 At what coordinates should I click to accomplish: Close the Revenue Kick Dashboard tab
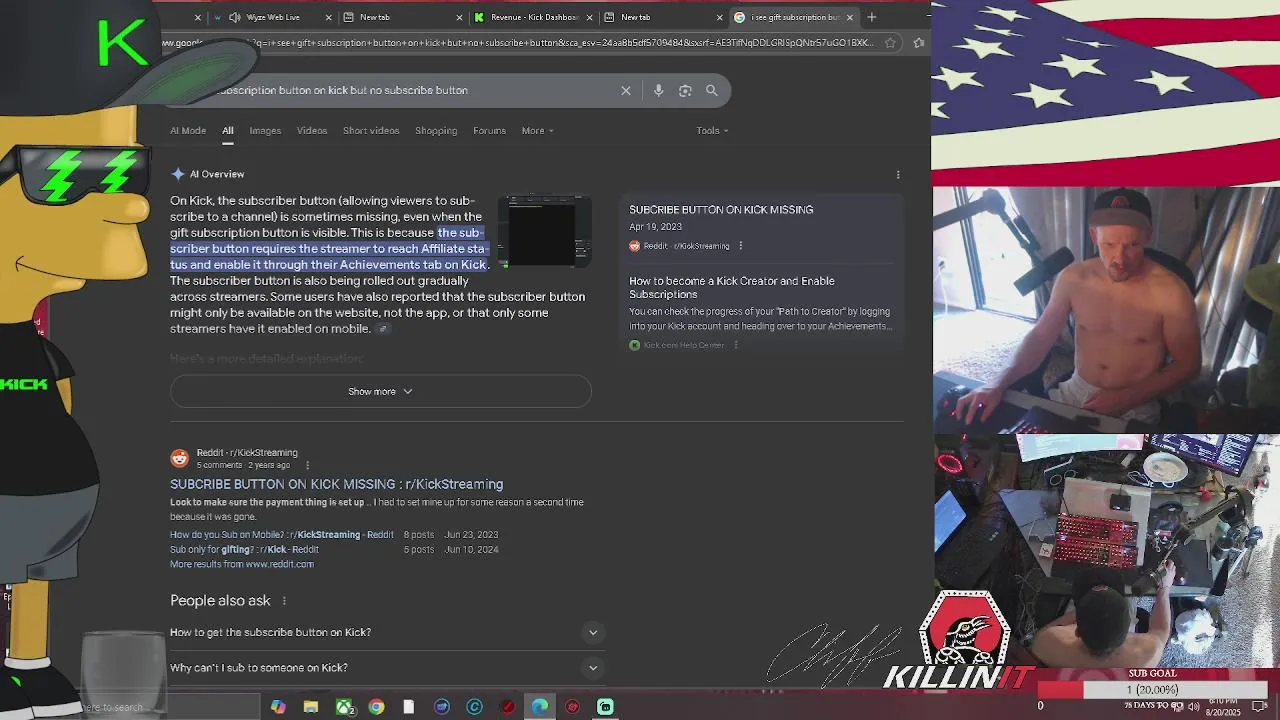click(591, 17)
